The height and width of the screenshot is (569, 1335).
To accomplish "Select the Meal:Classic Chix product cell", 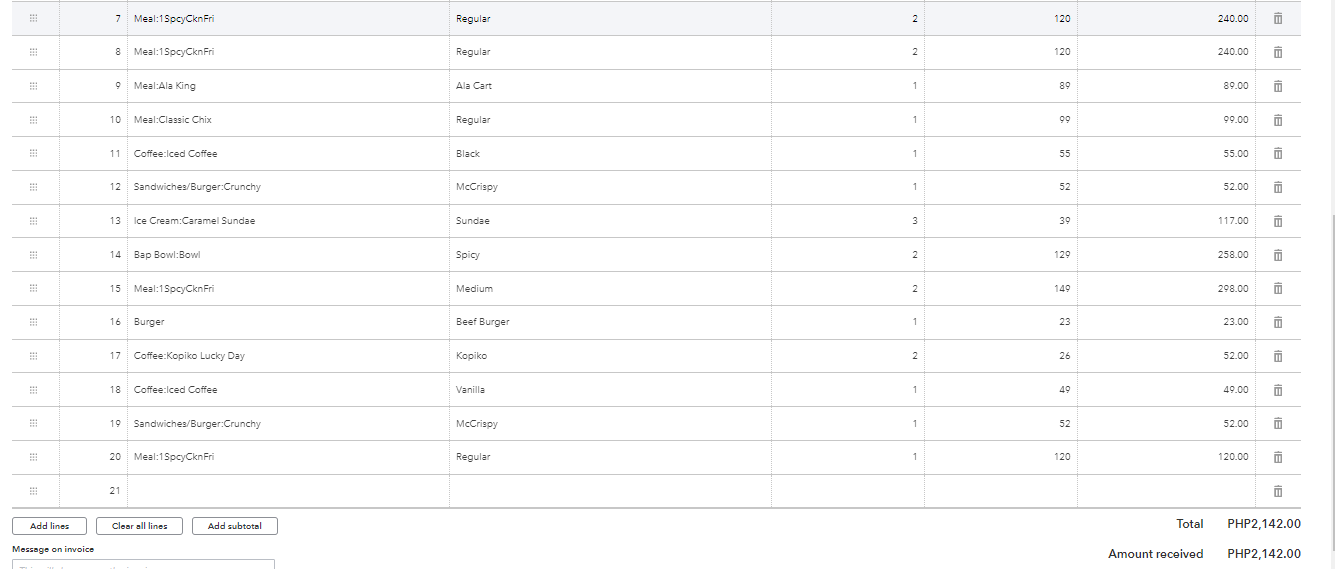I will 288,120.
